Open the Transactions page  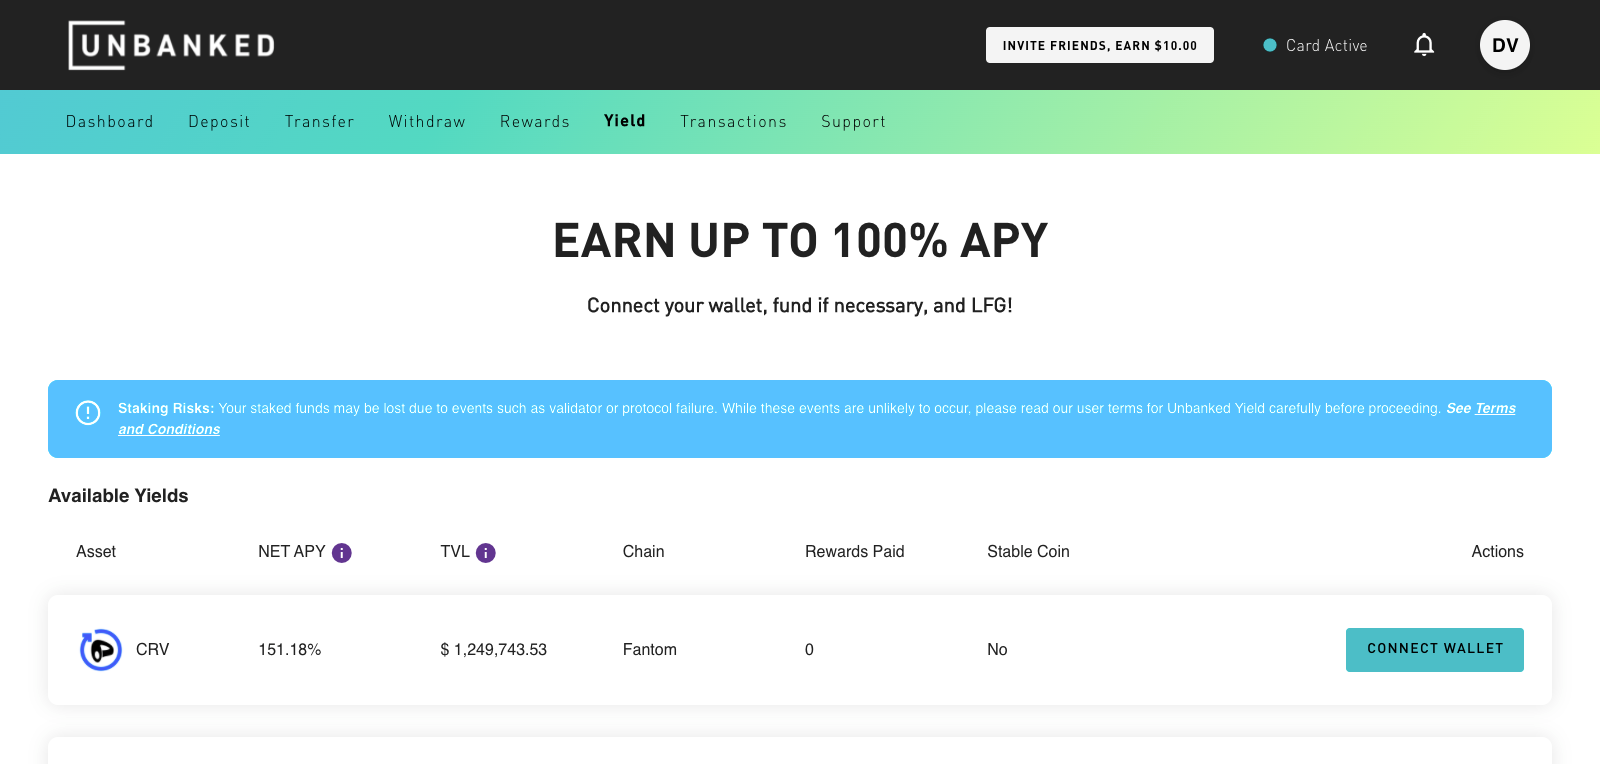pos(734,122)
